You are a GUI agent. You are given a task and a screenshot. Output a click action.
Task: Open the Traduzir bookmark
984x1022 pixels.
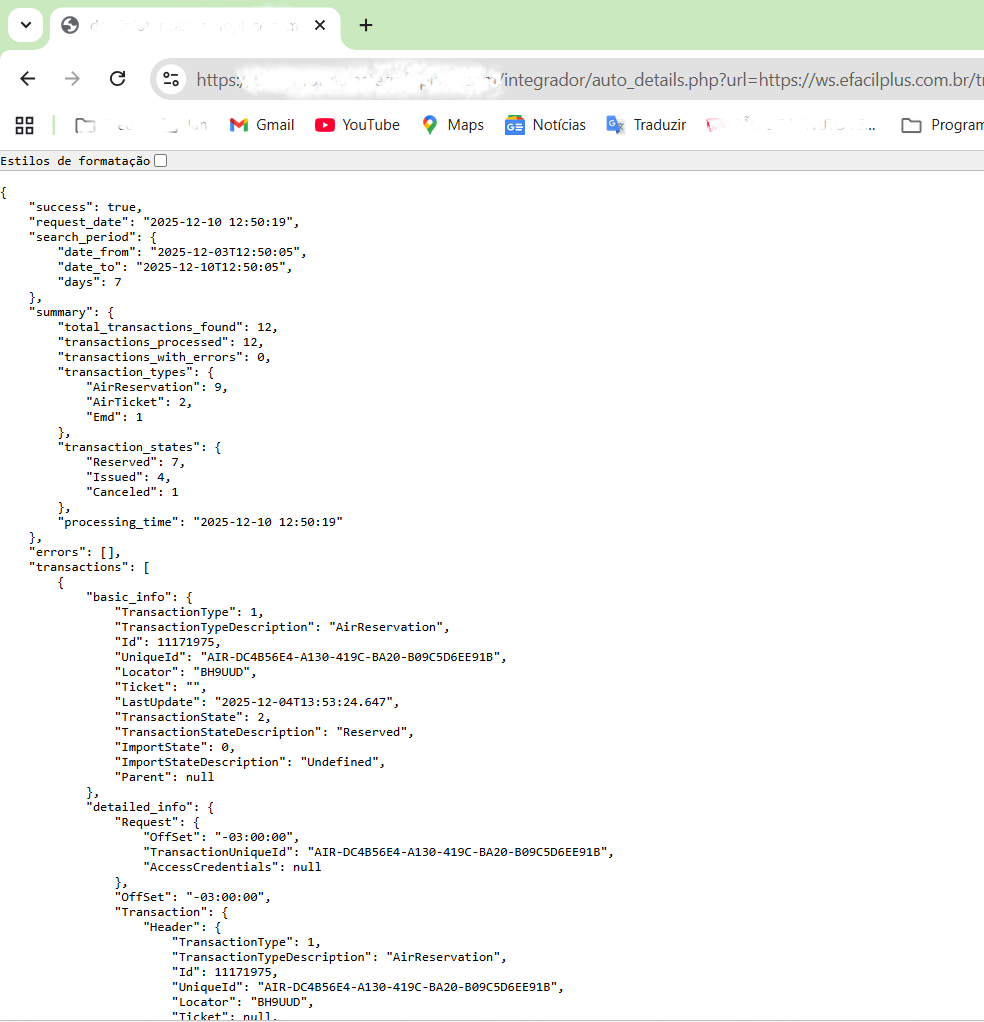646,125
